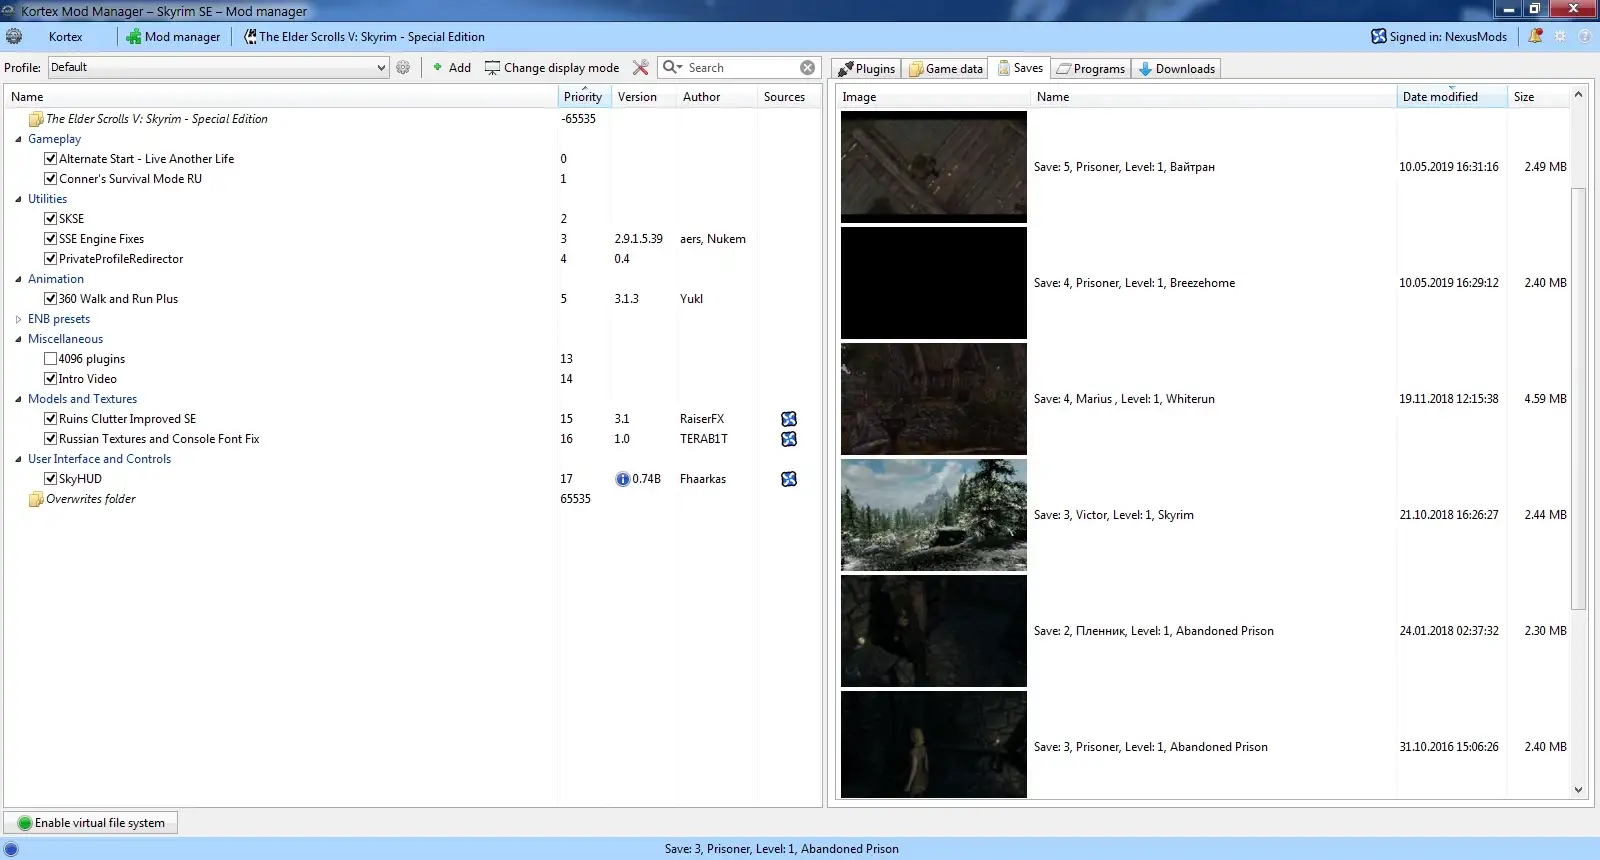Open the Kortex gear menu icon
Image resolution: width=1600 pixels, height=860 pixels.
(x=14, y=36)
